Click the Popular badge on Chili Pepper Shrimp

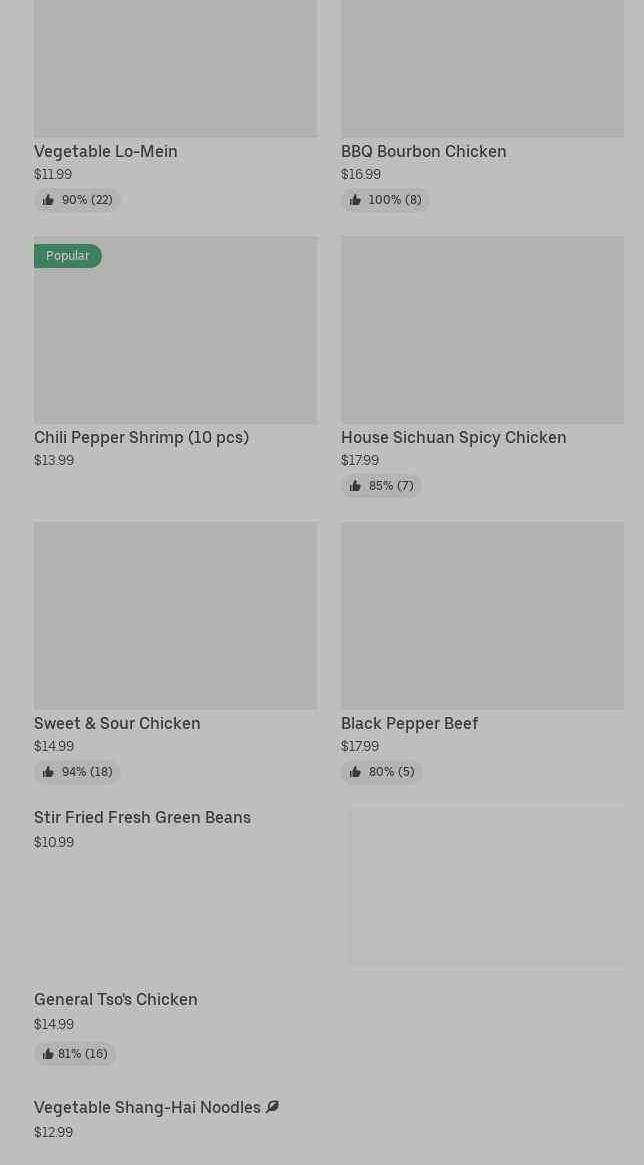(67, 256)
